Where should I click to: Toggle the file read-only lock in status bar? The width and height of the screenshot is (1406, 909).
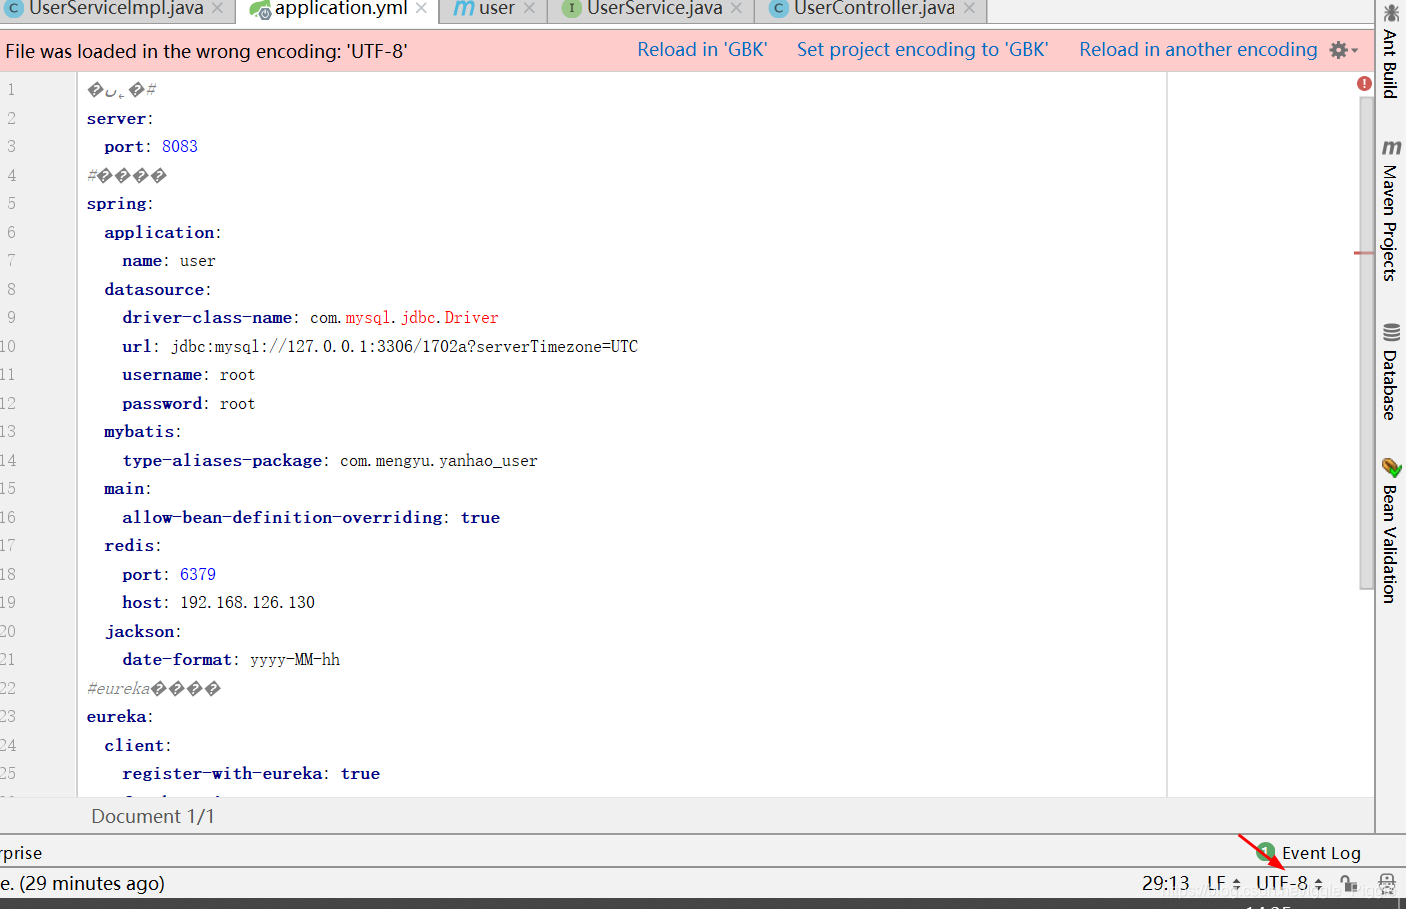tap(1349, 883)
